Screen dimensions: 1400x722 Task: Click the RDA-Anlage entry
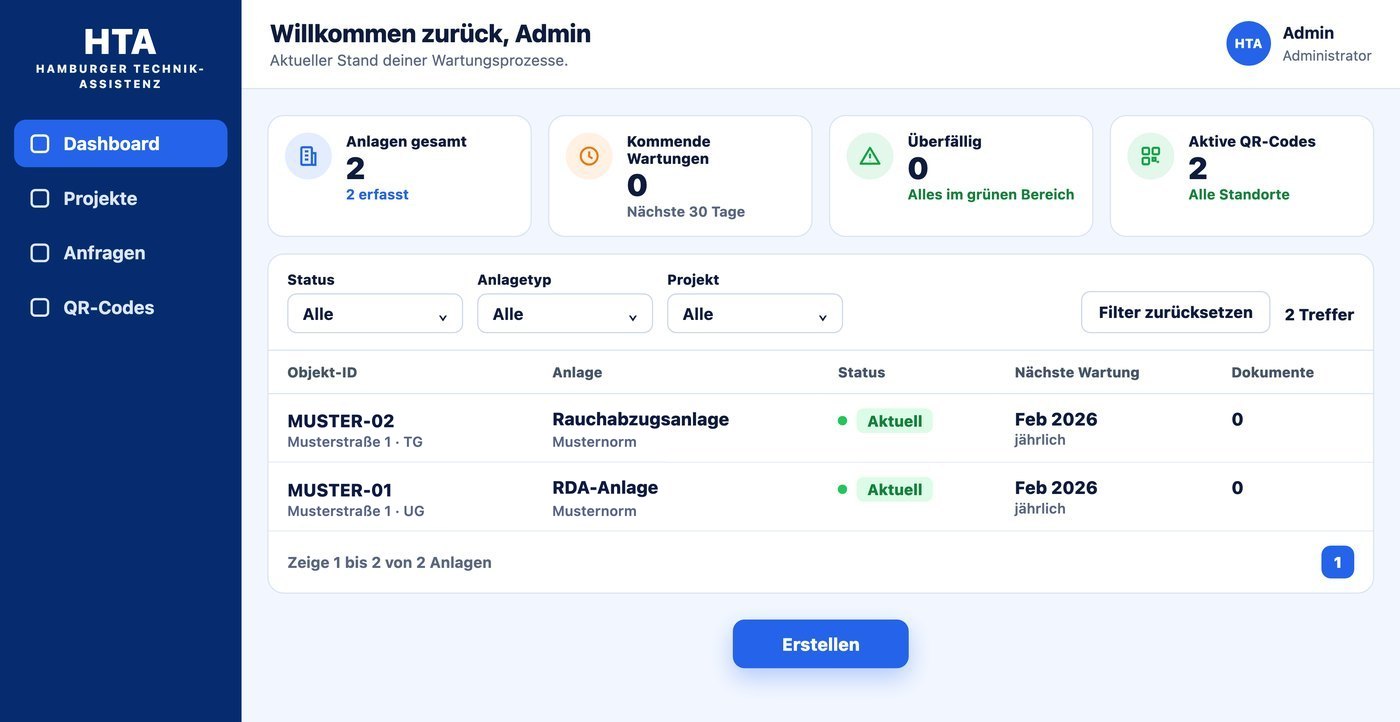[605, 488]
